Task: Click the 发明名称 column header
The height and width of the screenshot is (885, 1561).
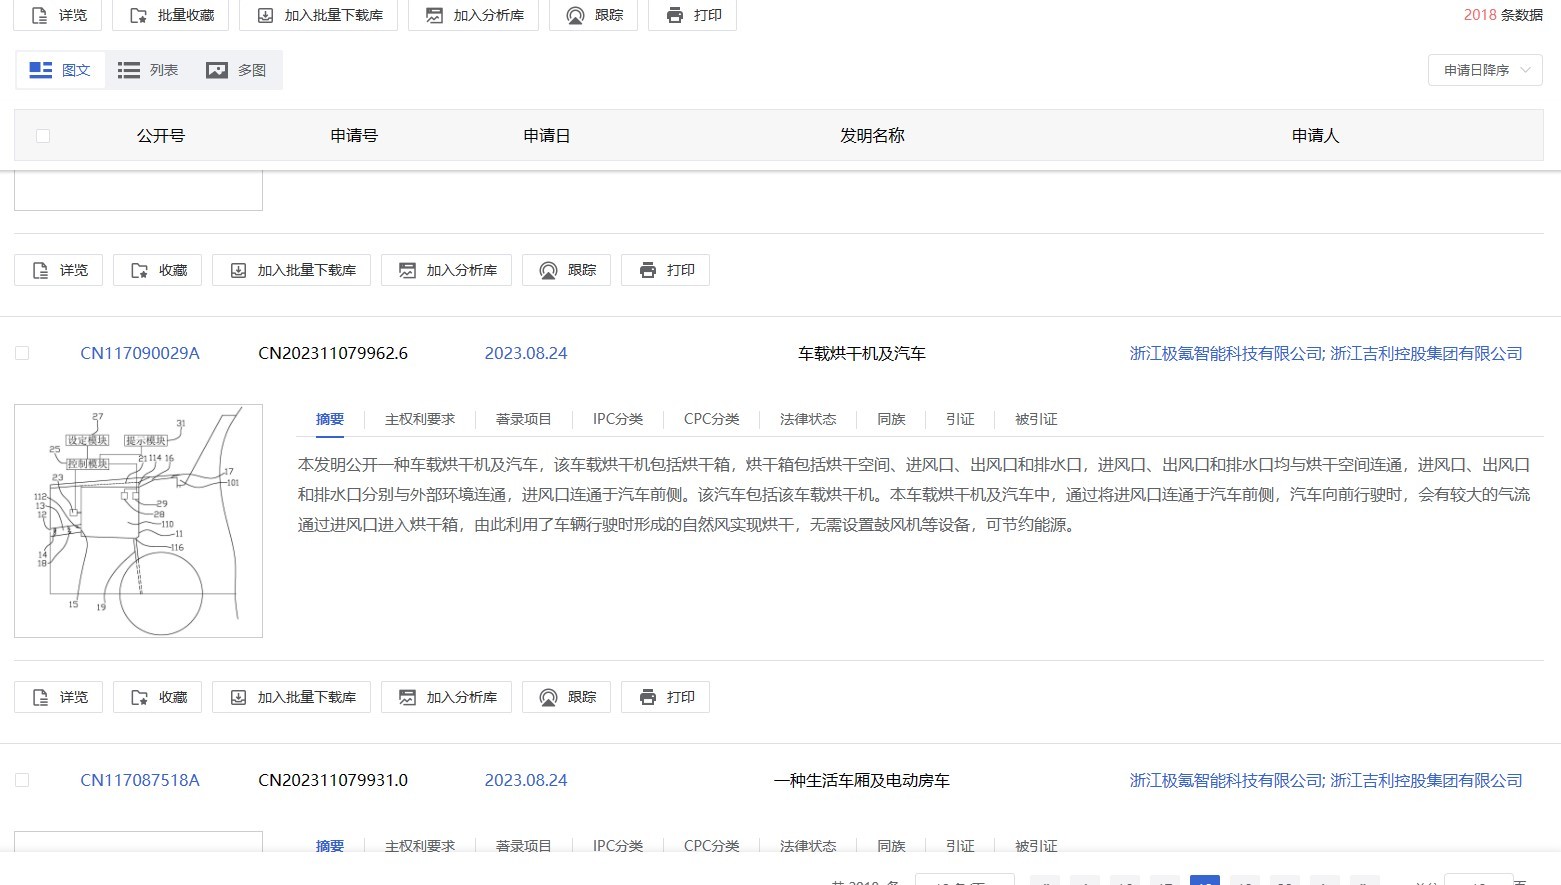Action: point(872,136)
